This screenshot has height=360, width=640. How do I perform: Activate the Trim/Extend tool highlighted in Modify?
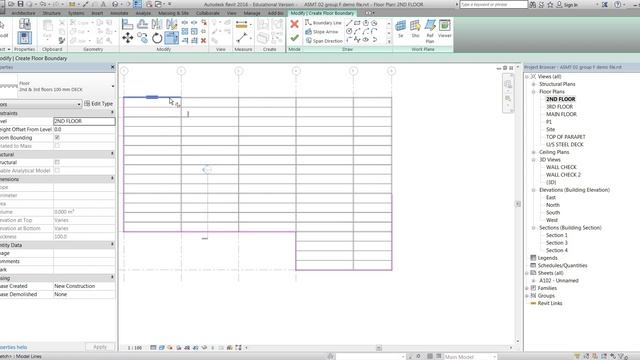(172, 38)
